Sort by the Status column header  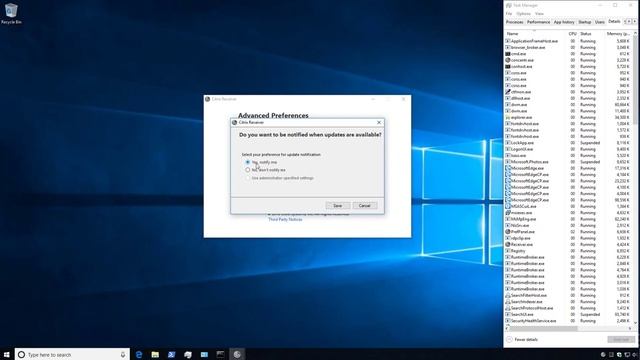[x=591, y=34]
